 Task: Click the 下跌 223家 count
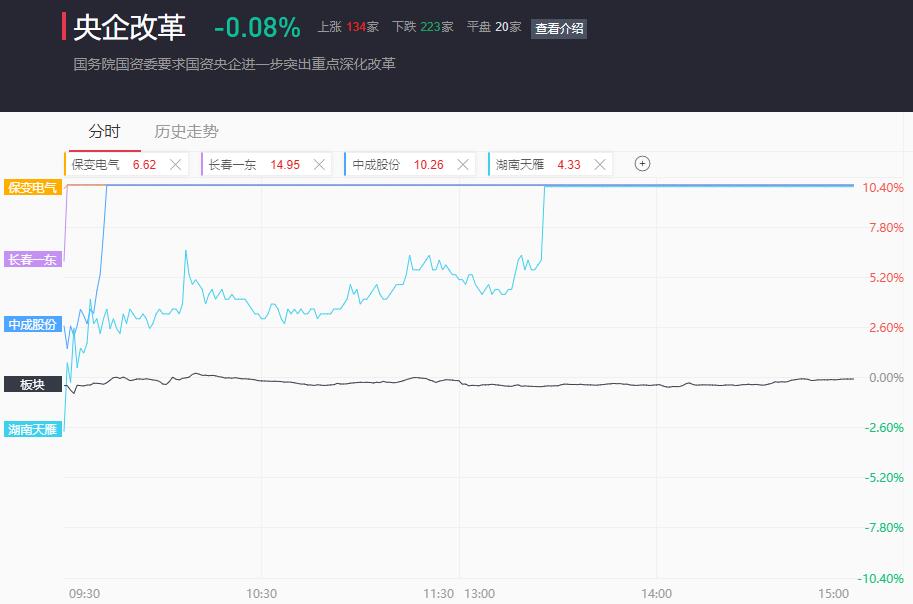click(422, 27)
